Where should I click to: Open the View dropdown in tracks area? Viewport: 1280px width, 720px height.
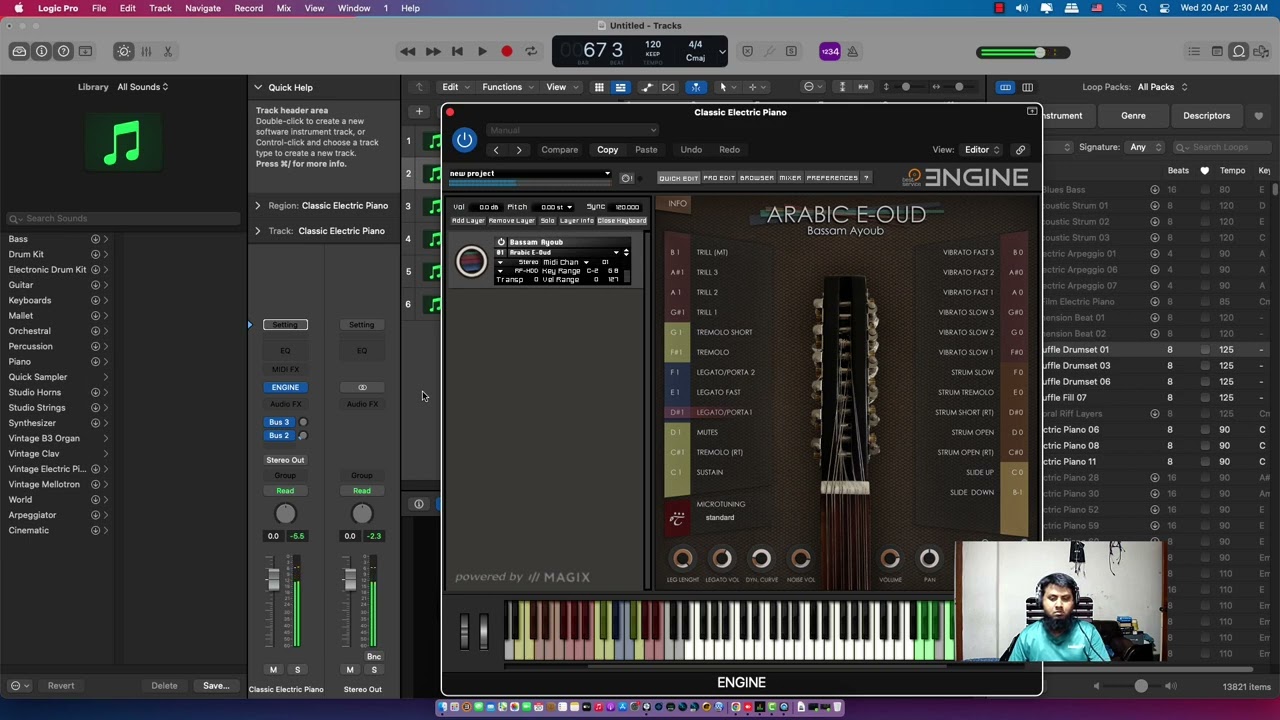560,87
